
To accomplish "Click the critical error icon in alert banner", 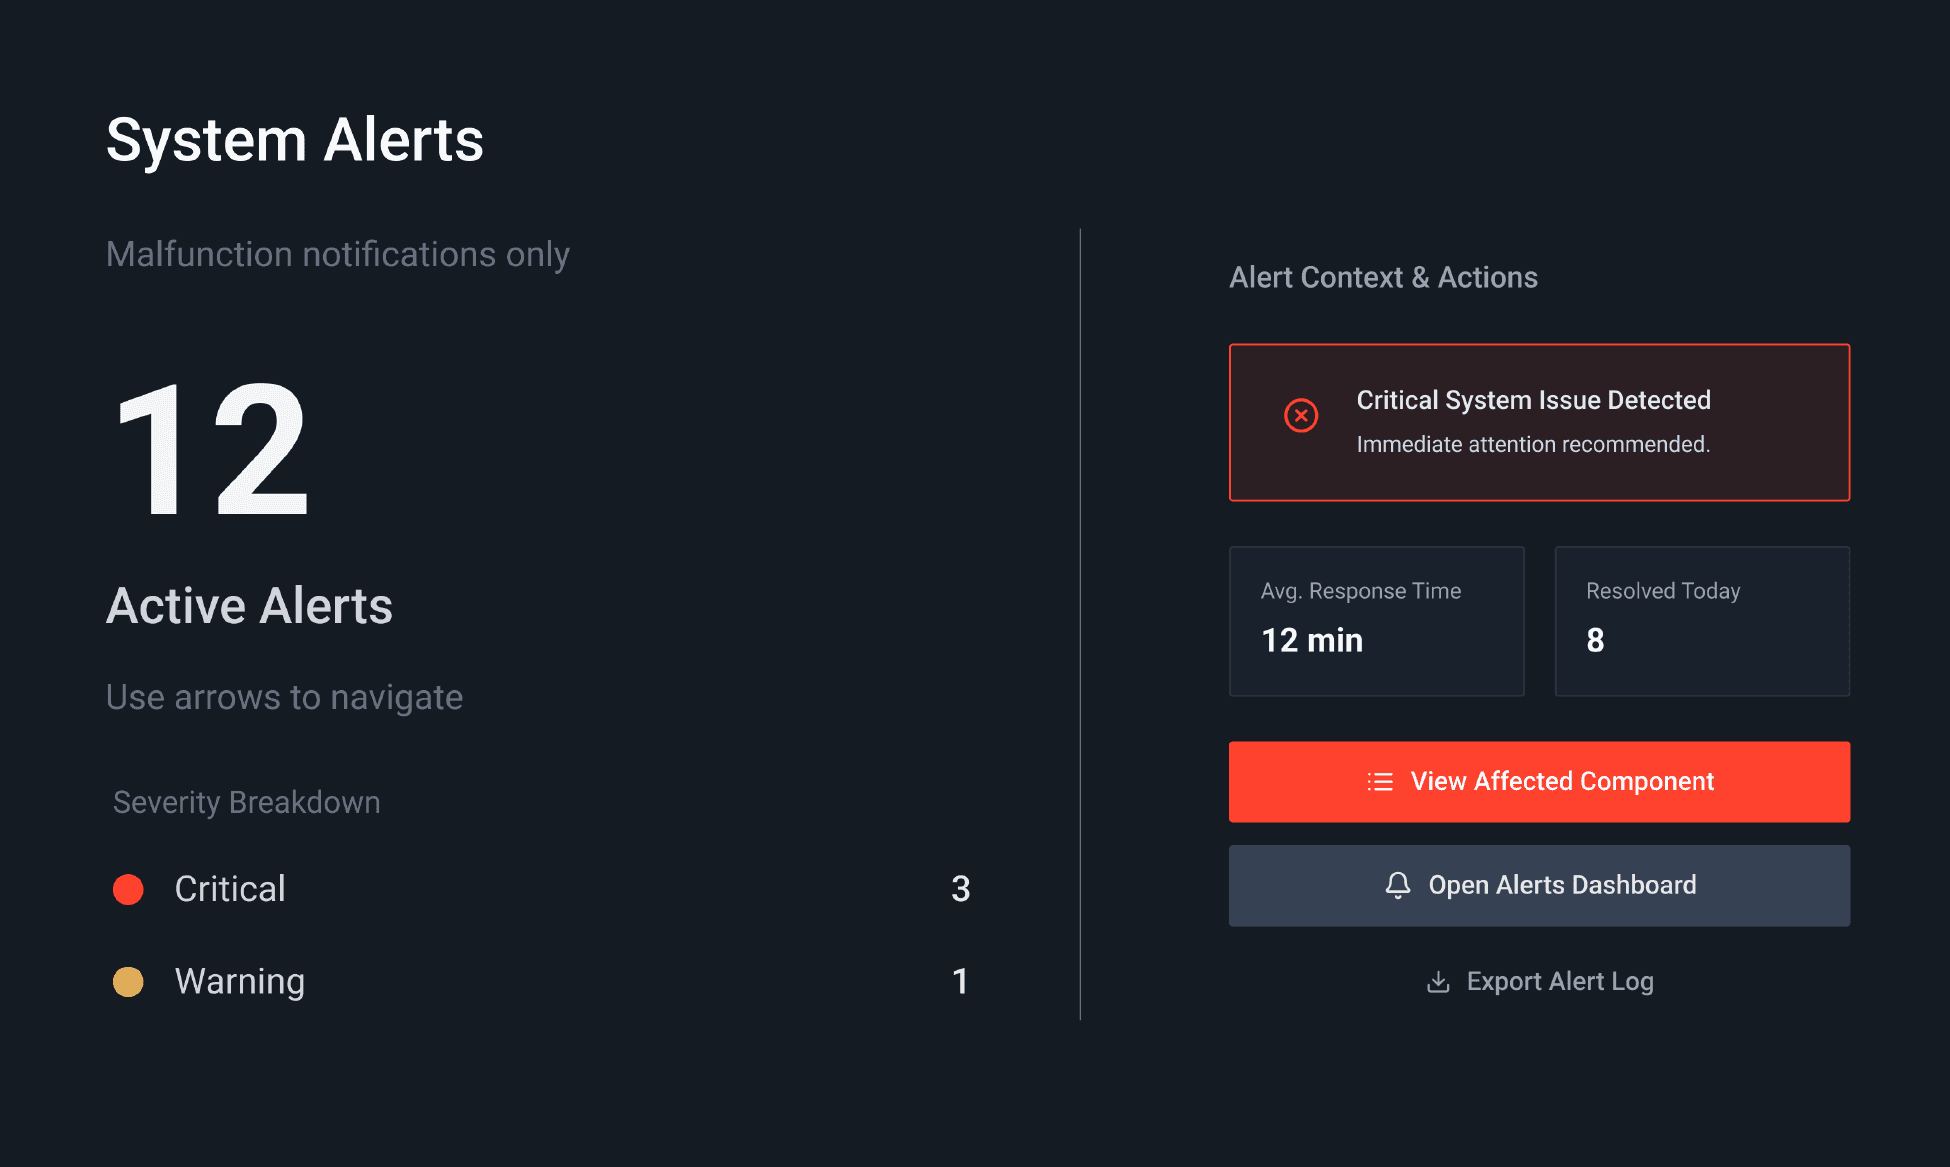I will [1300, 415].
